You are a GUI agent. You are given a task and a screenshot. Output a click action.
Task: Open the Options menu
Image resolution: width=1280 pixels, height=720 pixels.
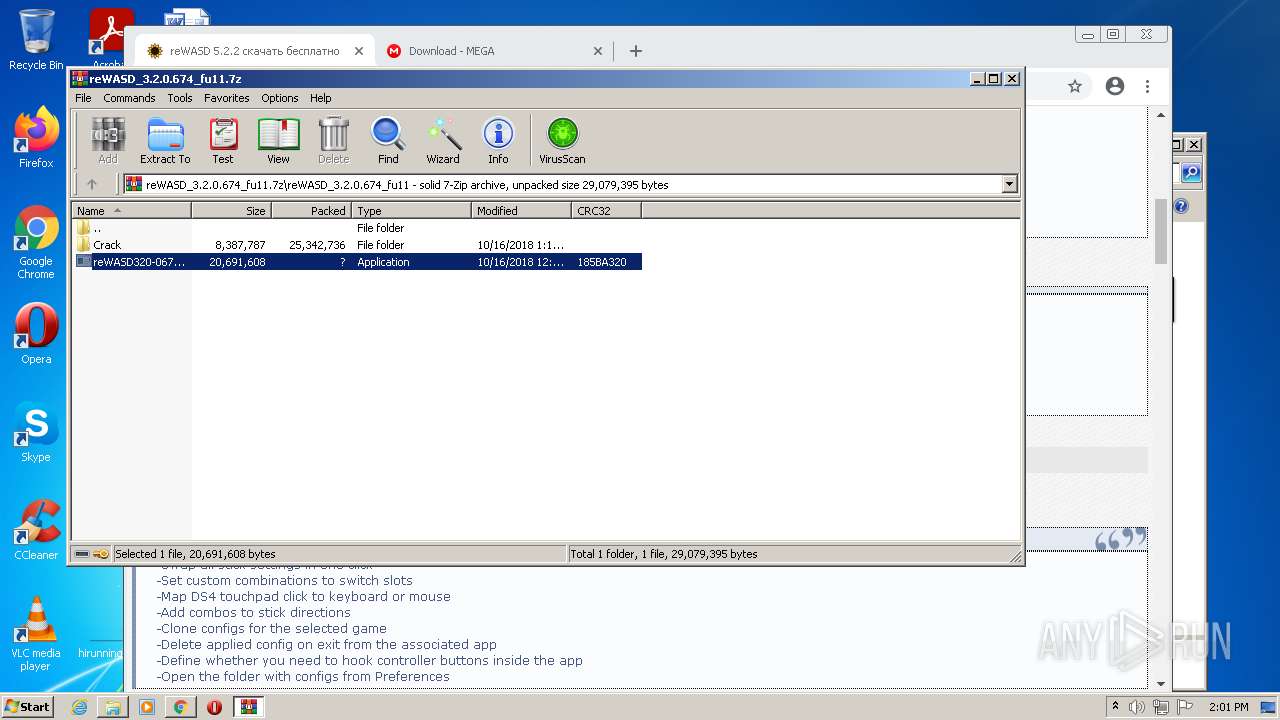point(280,98)
